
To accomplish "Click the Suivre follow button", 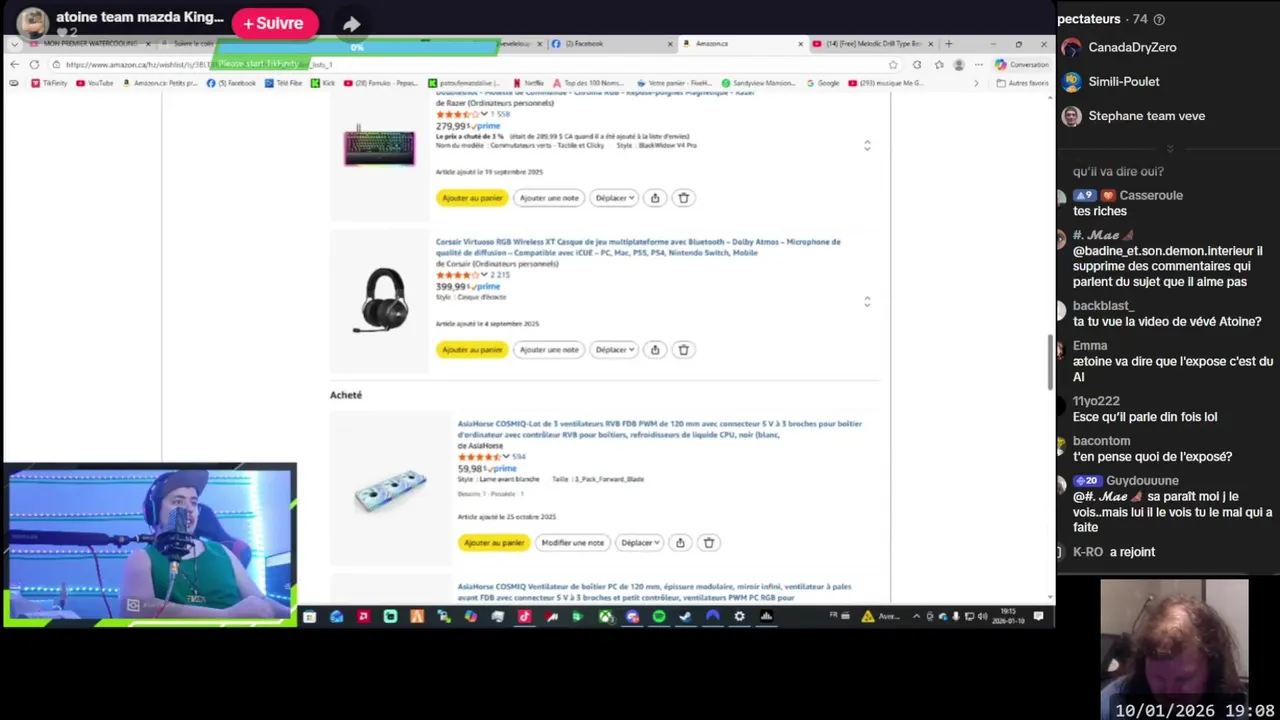I will click(x=274, y=23).
